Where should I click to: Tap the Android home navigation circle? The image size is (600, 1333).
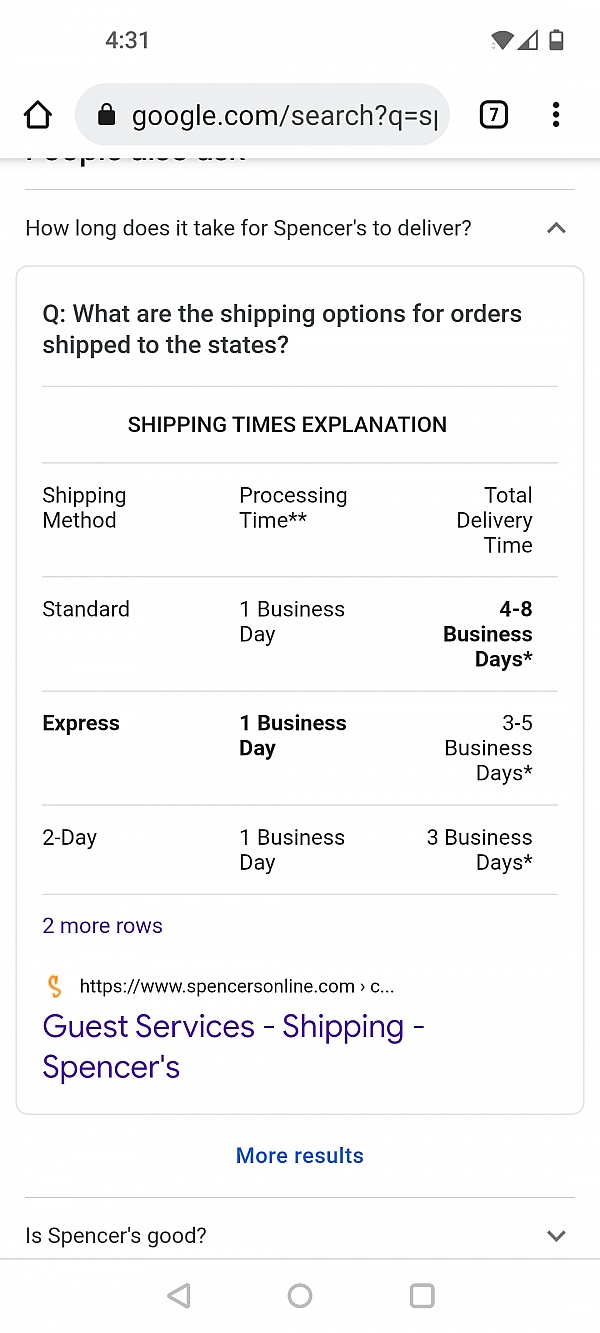pos(299,1295)
